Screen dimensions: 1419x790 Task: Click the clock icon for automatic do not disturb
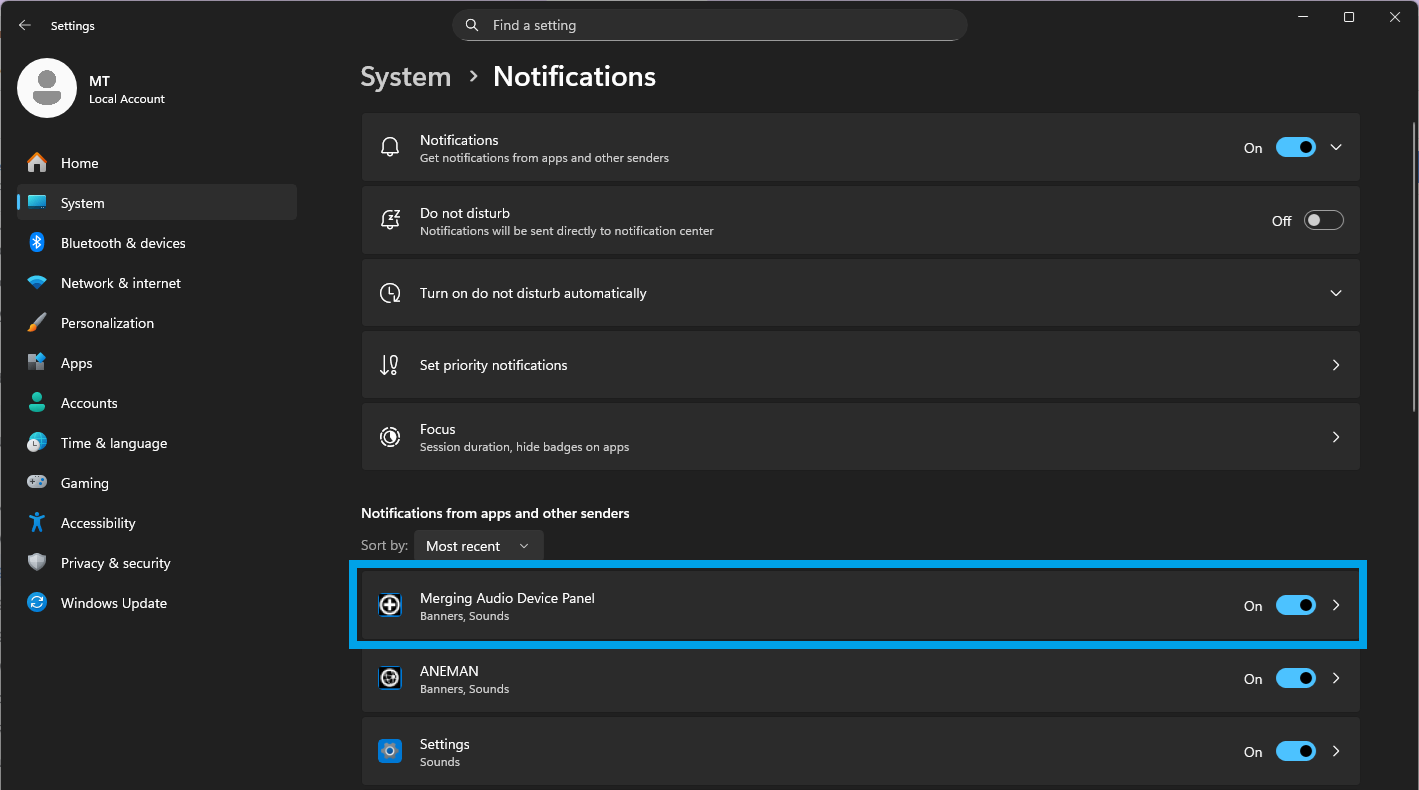click(x=390, y=293)
